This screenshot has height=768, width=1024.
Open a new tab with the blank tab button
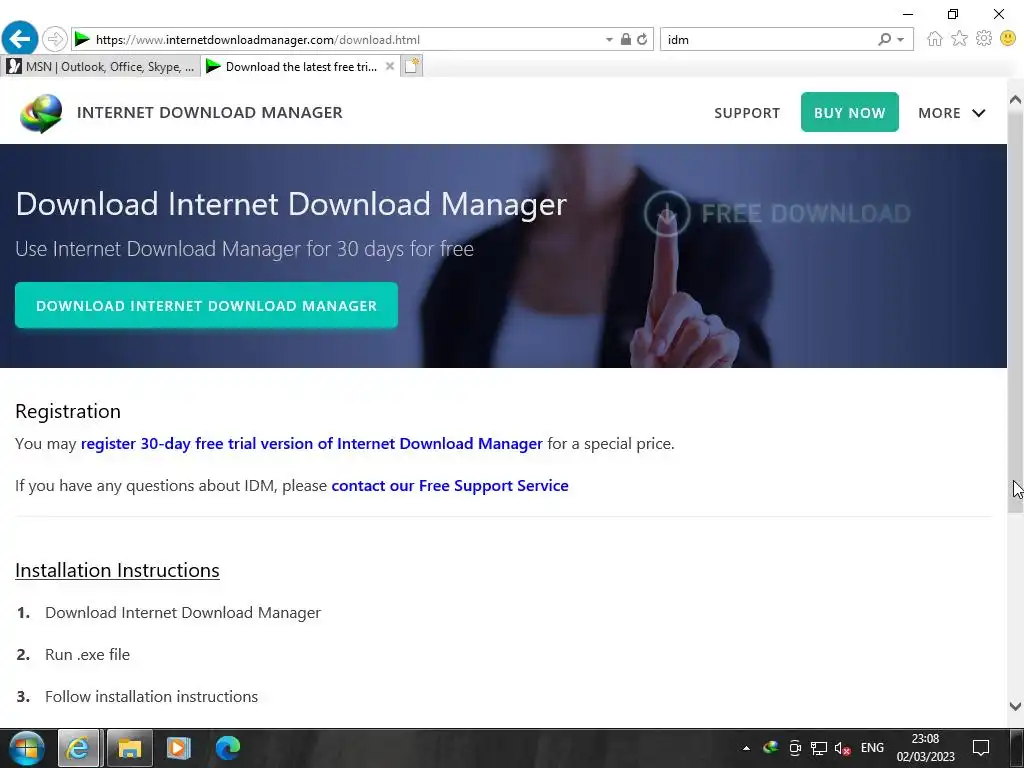point(411,66)
